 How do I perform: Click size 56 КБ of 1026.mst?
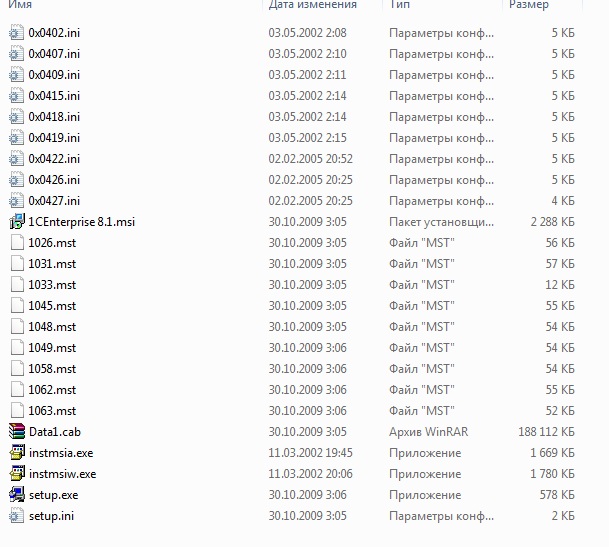pos(560,243)
